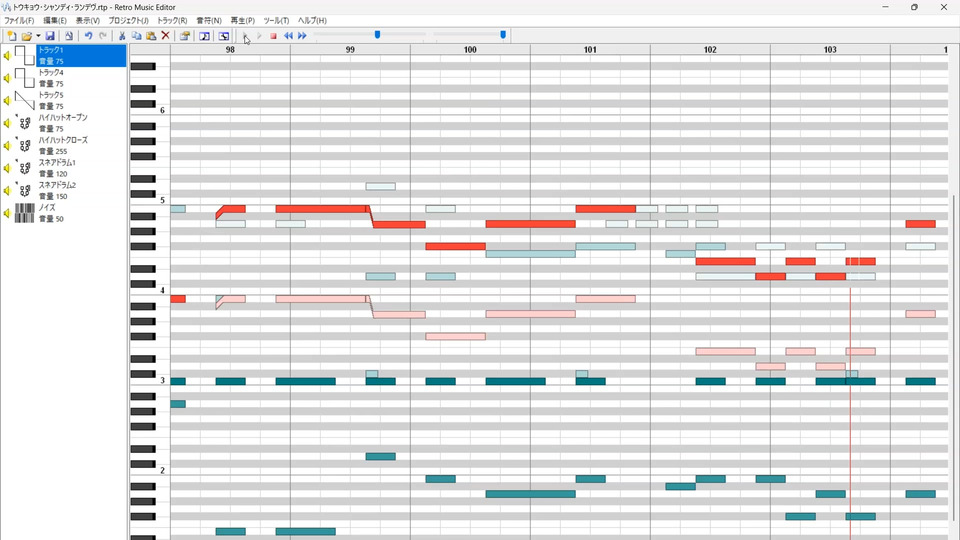
Task: Click the 音量 120 volume label
Action: pyautogui.click(x=53, y=174)
